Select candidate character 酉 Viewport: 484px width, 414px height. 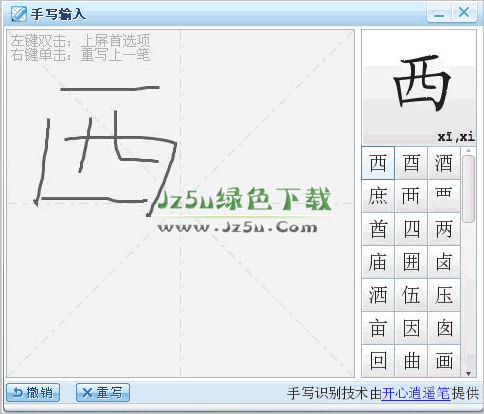click(x=411, y=163)
